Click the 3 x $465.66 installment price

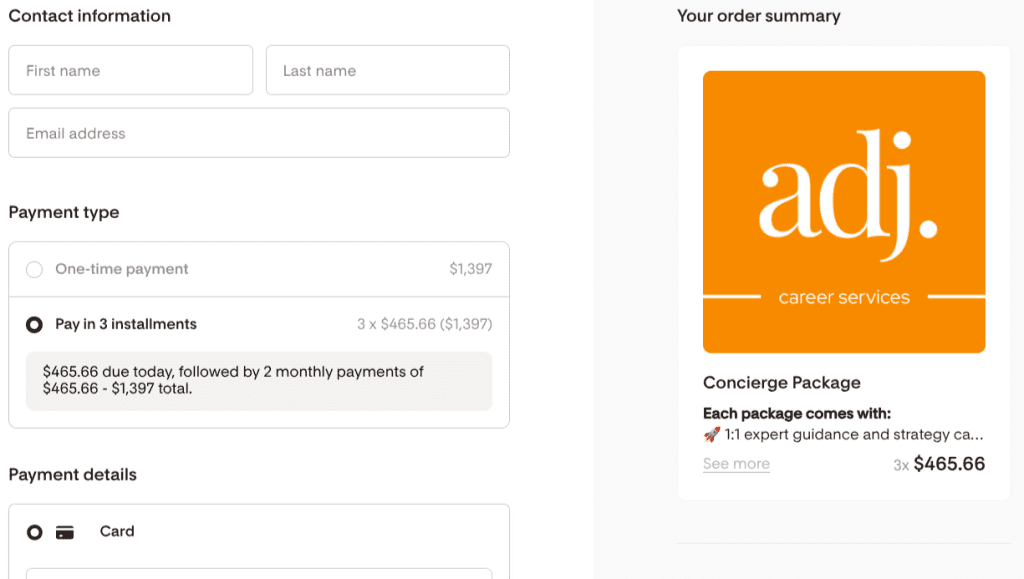coord(424,324)
